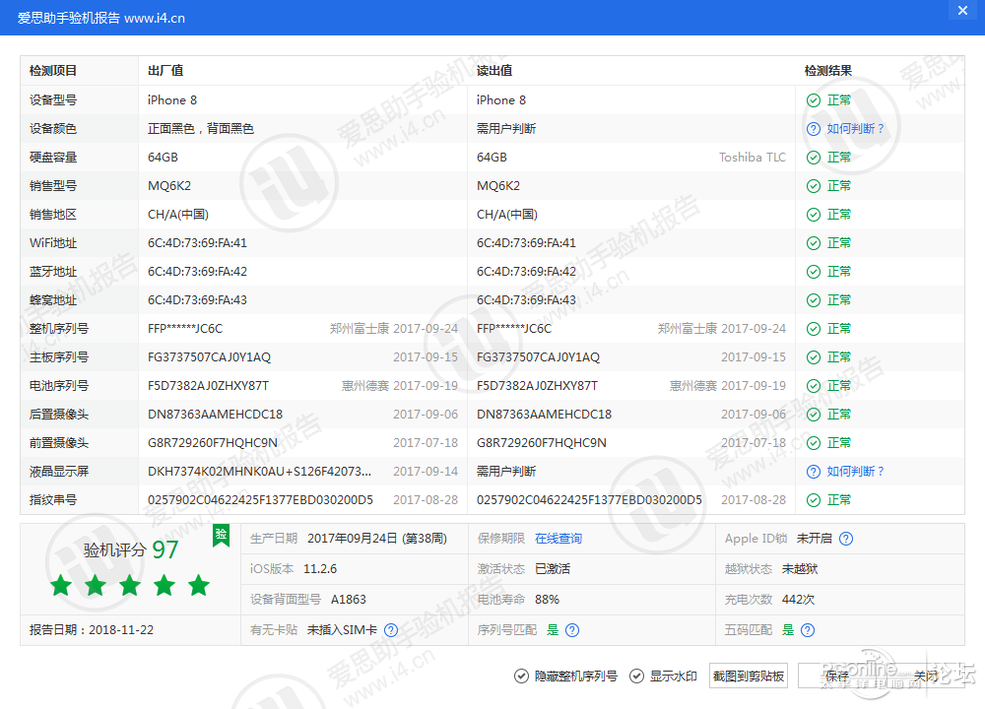Image resolution: width=985 pixels, height=709 pixels.
Task: Click the green 验 badge on score card
Action: [221, 535]
